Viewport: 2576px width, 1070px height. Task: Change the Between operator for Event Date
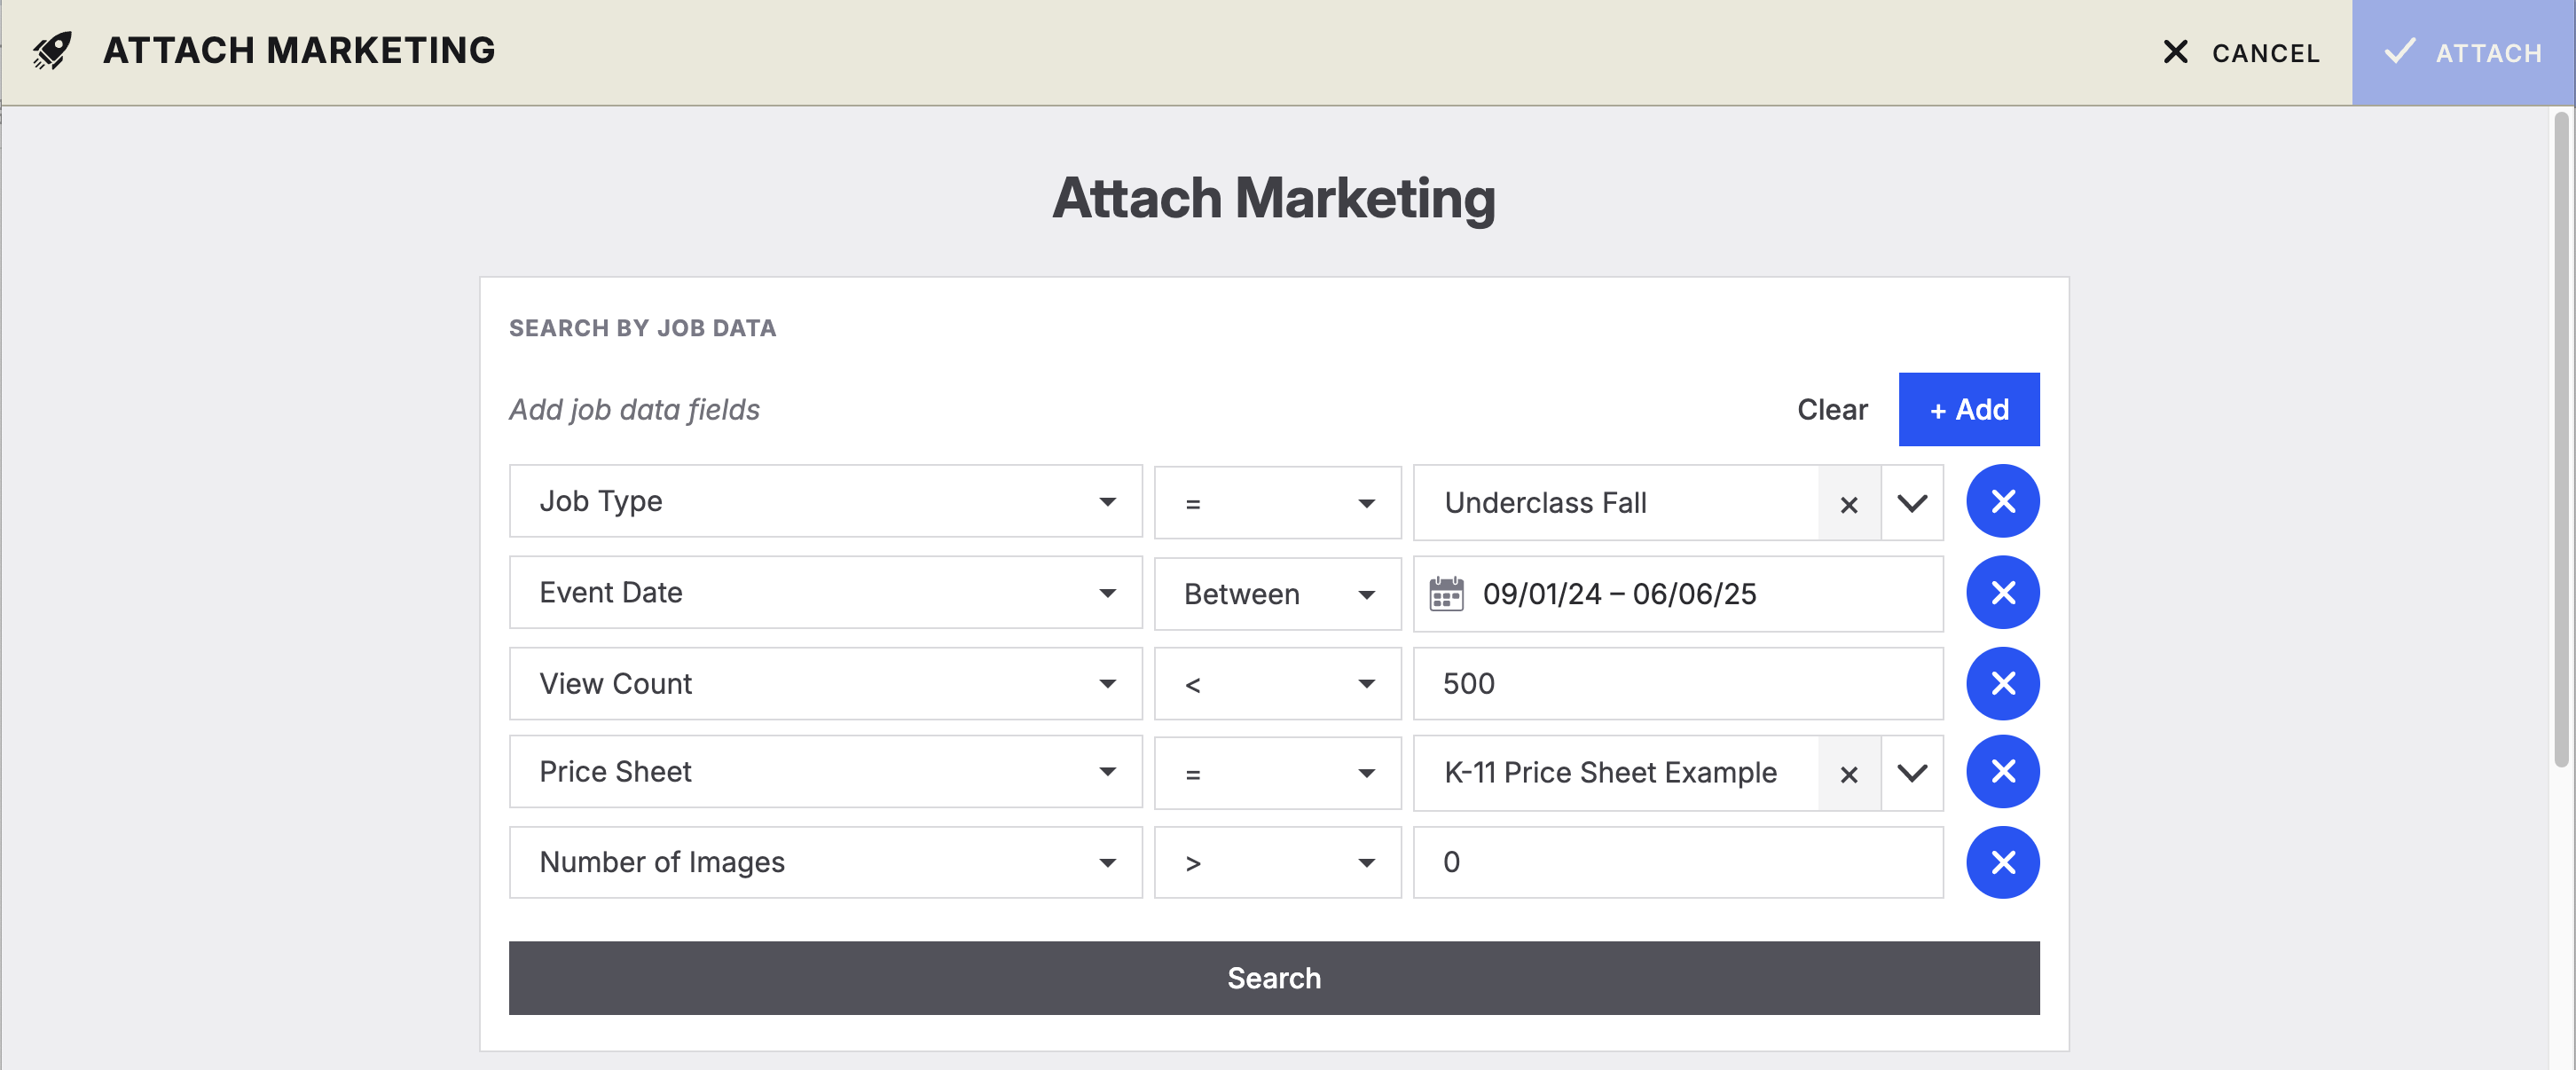pyautogui.click(x=1277, y=594)
